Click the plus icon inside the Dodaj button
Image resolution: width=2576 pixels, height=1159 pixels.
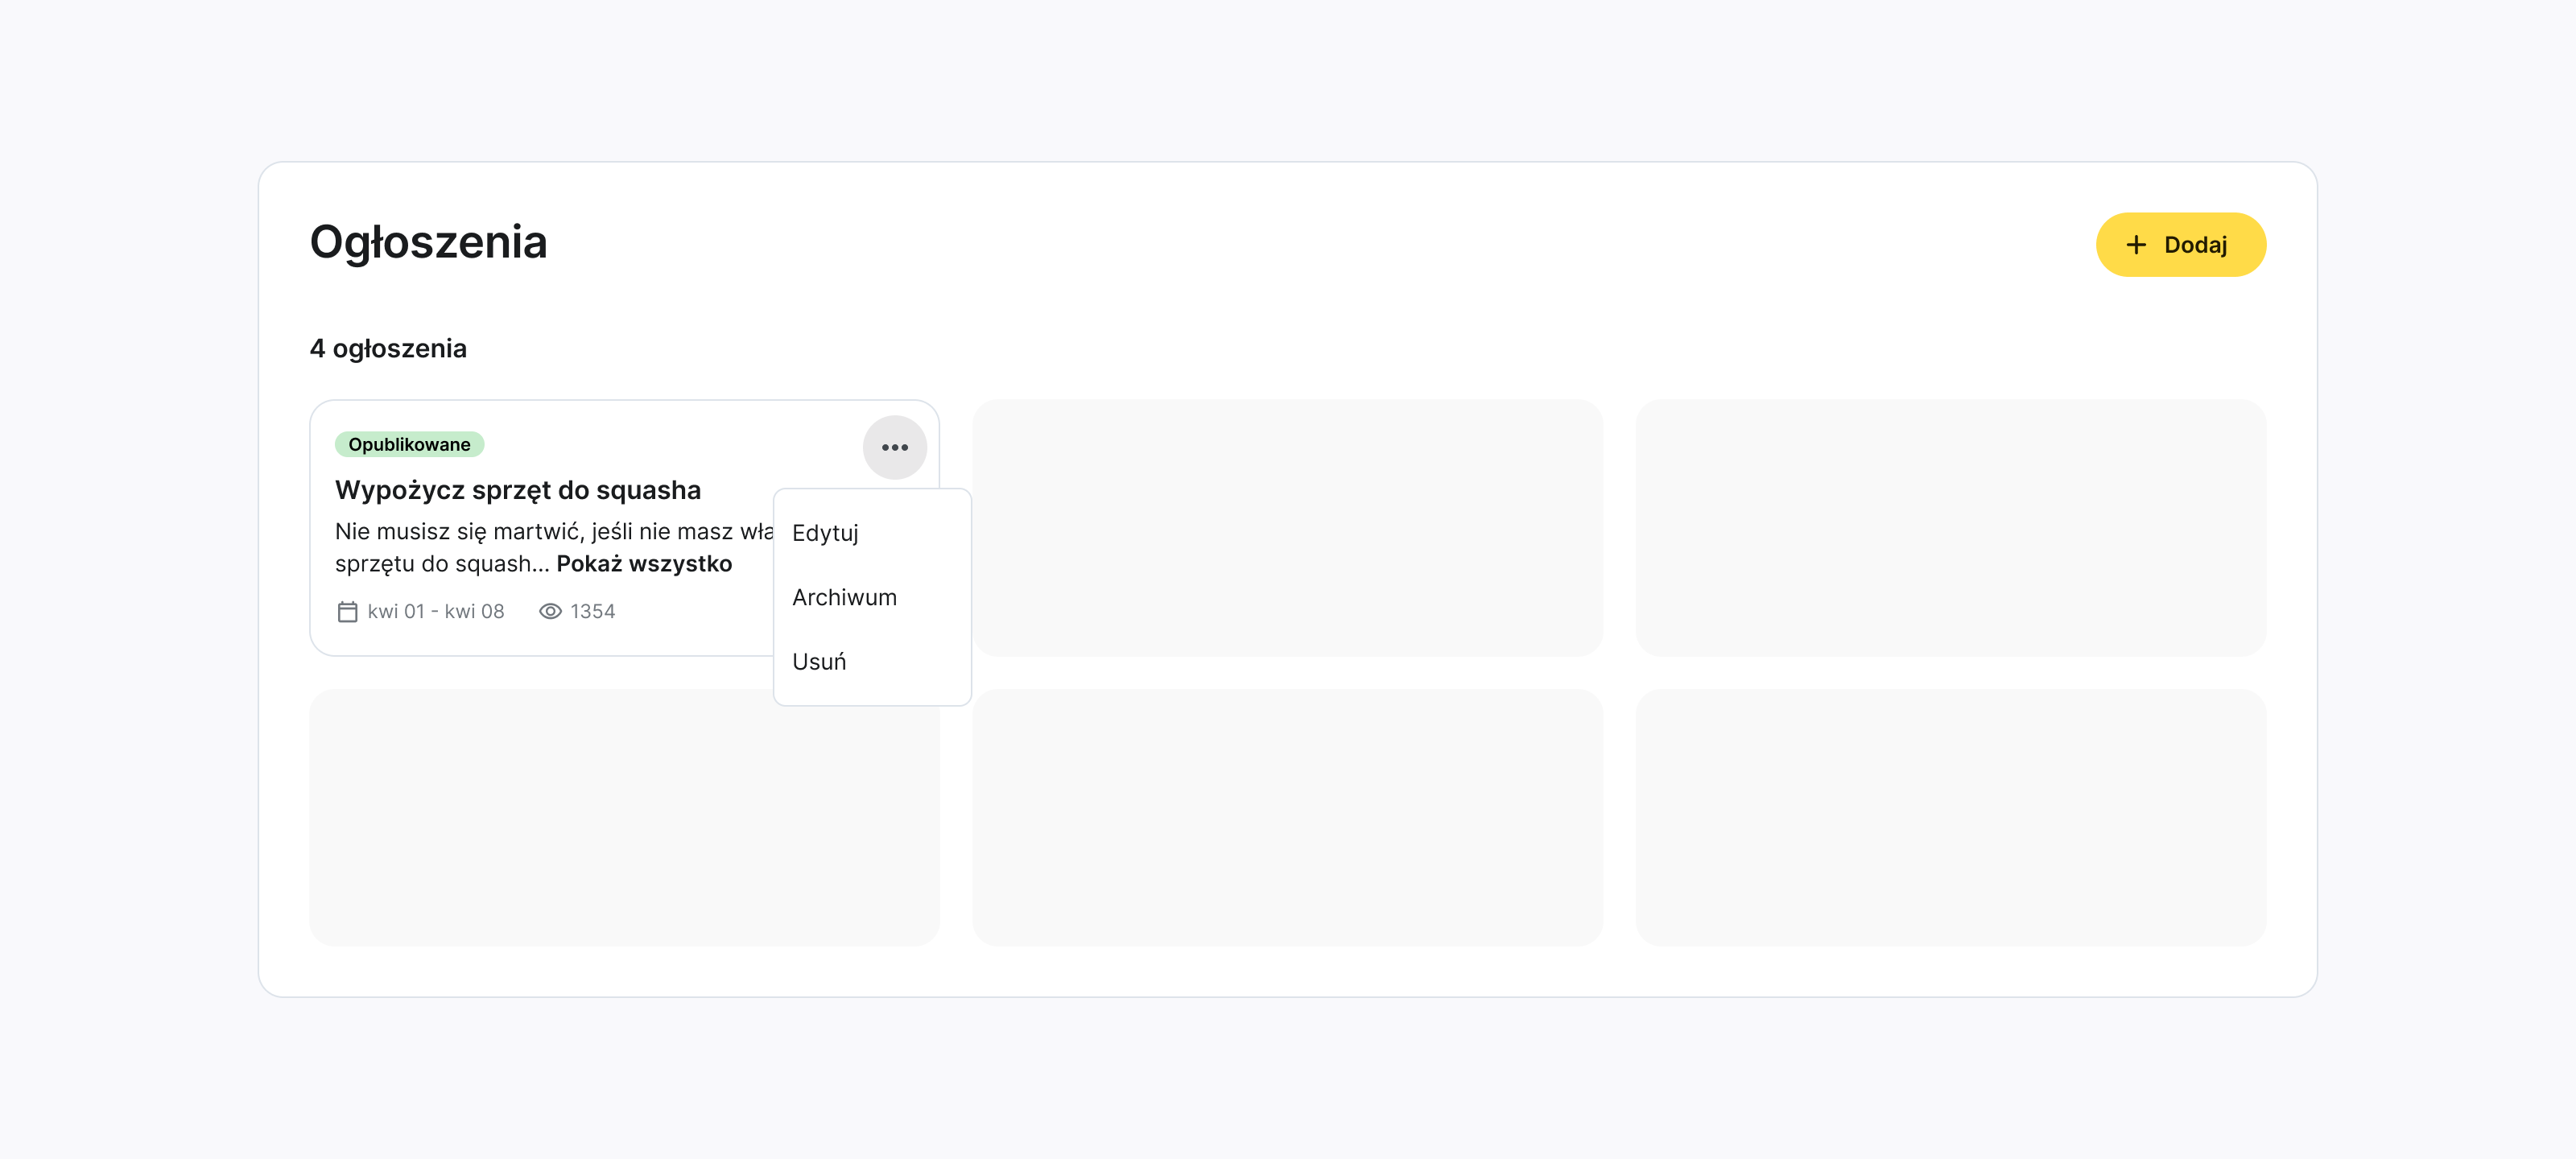(2136, 244)
